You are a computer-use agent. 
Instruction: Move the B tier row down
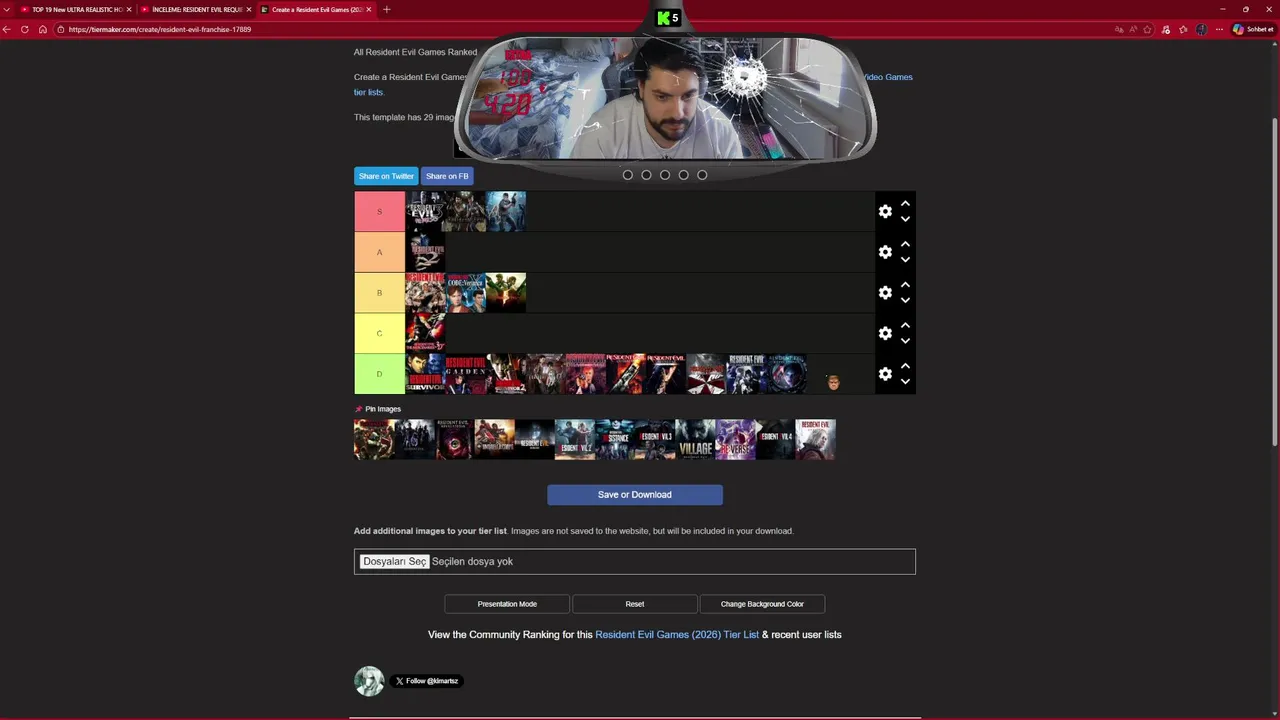[x=905, y=300]
